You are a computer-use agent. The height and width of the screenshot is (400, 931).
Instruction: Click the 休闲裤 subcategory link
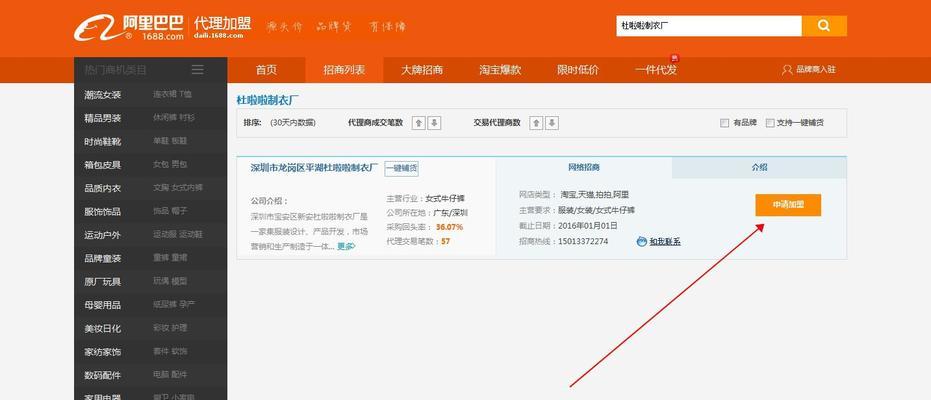[164, 118]
